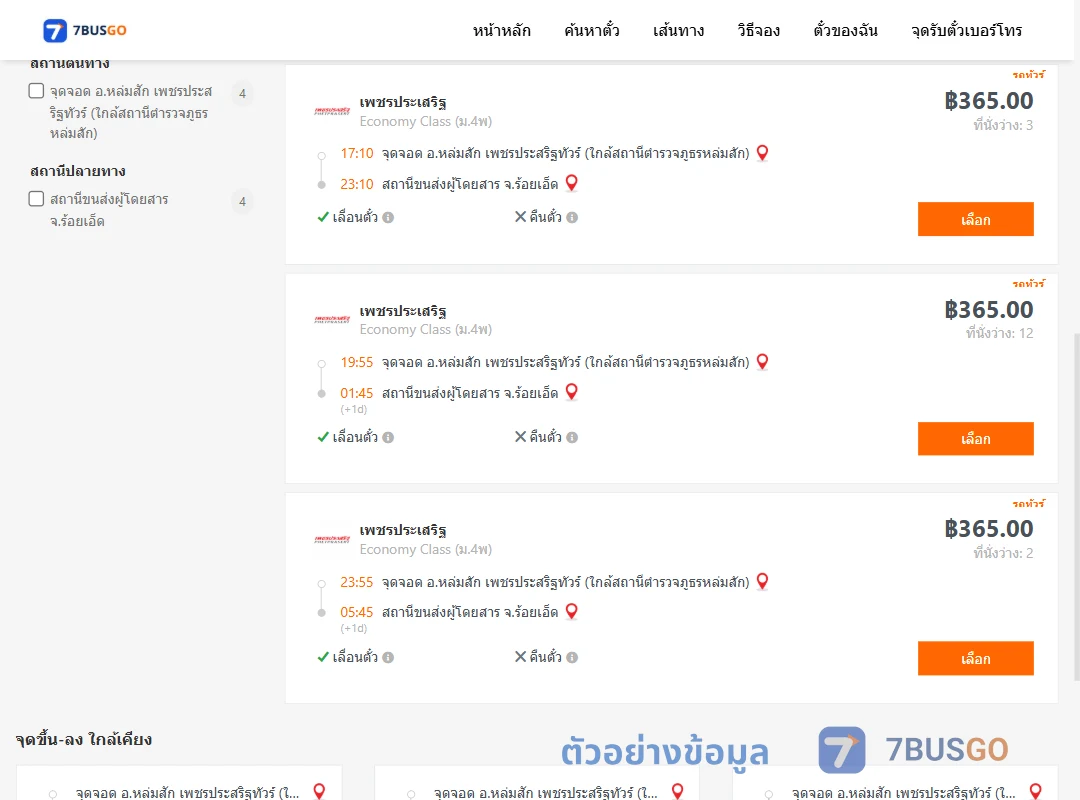
Task: Click map pin on first nearby stop card
Action: [320, 791]
